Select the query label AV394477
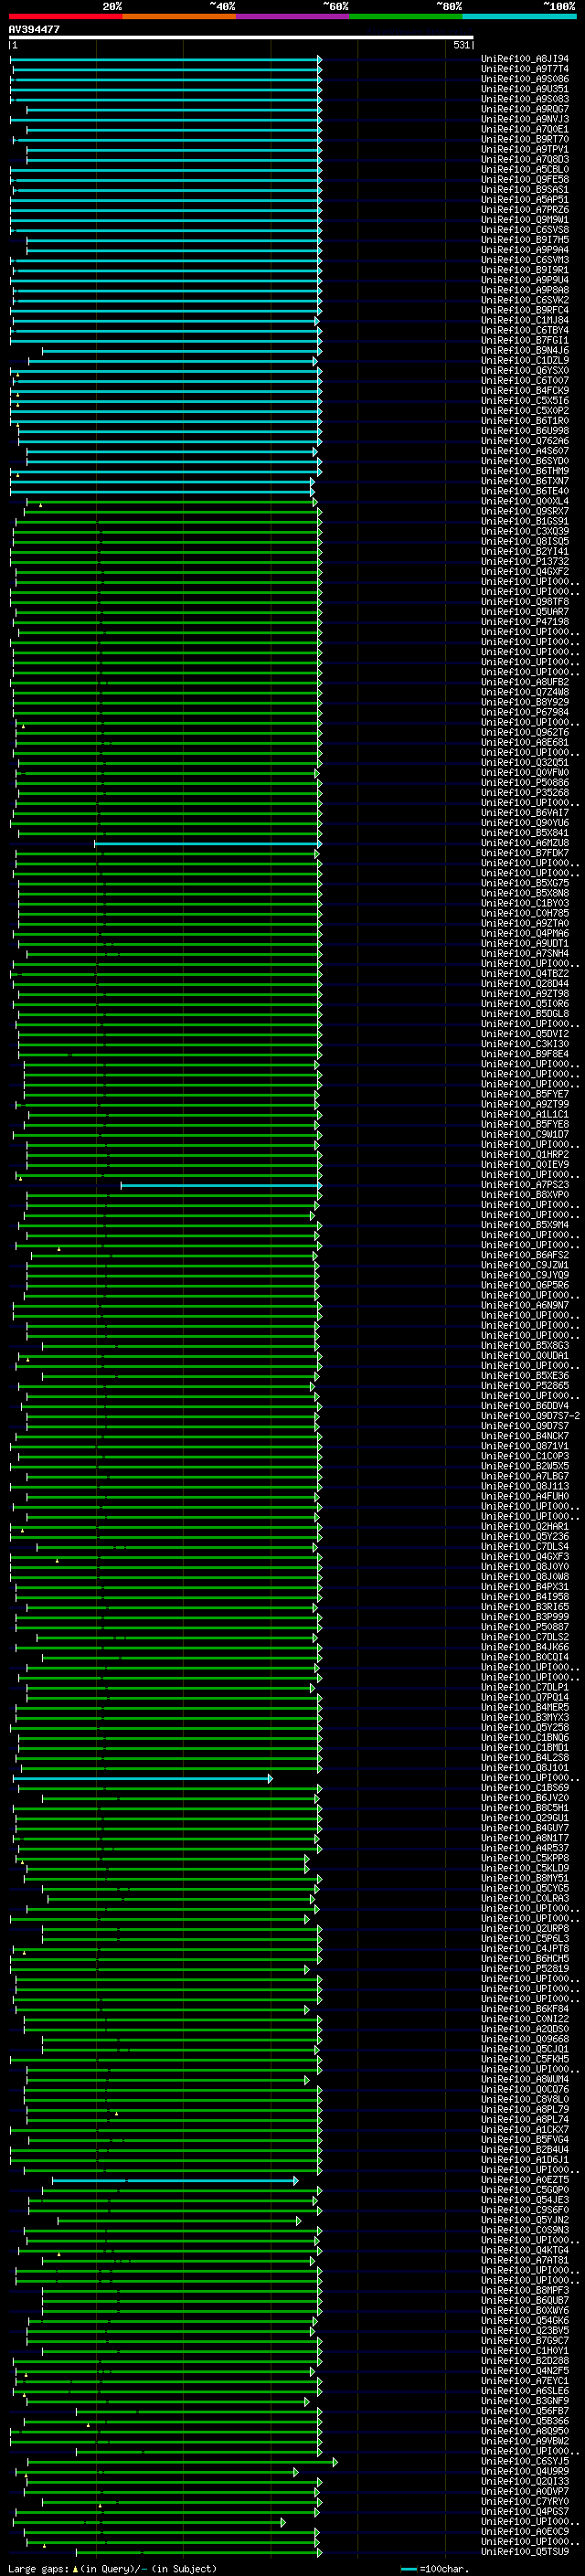This screenshot has height=2576, width=585. pos(34,30)
